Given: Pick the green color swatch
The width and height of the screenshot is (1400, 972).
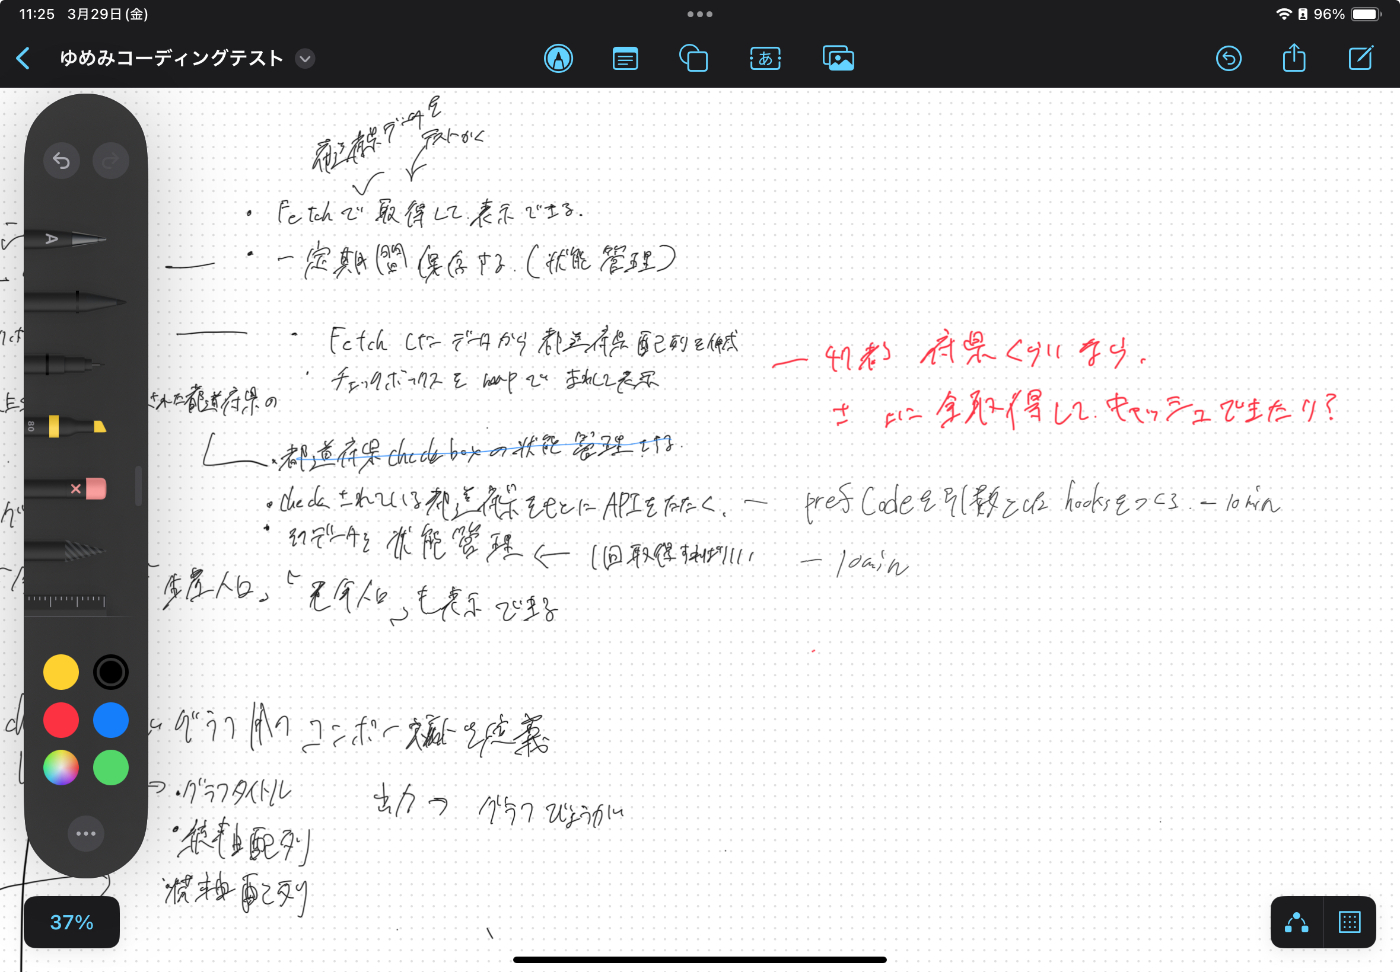Looking at the screenshot, I should click(x=111, y=768).
